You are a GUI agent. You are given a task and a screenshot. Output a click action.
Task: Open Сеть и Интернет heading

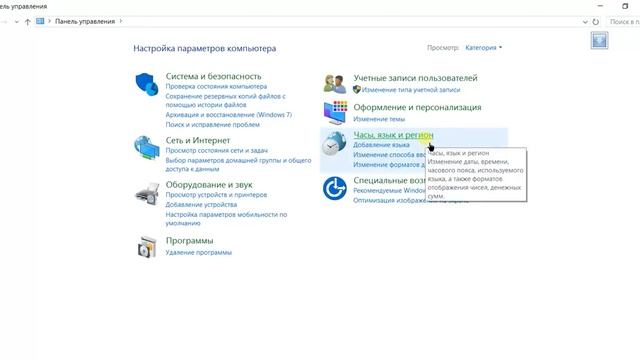pos(198,140)
